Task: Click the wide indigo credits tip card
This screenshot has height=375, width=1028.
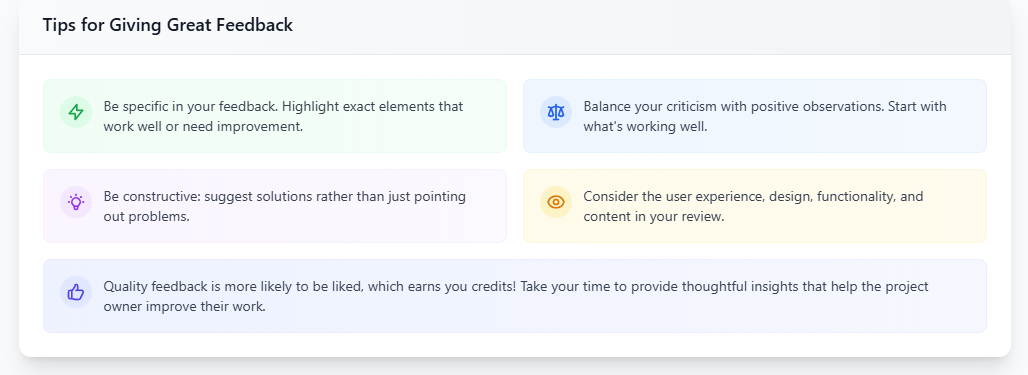Action: pos(515,296)
